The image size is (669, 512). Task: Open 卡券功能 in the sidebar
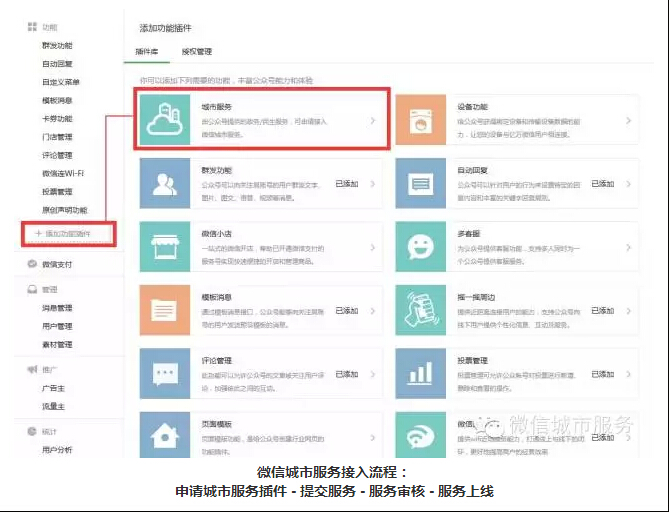[x=57, y=119]
